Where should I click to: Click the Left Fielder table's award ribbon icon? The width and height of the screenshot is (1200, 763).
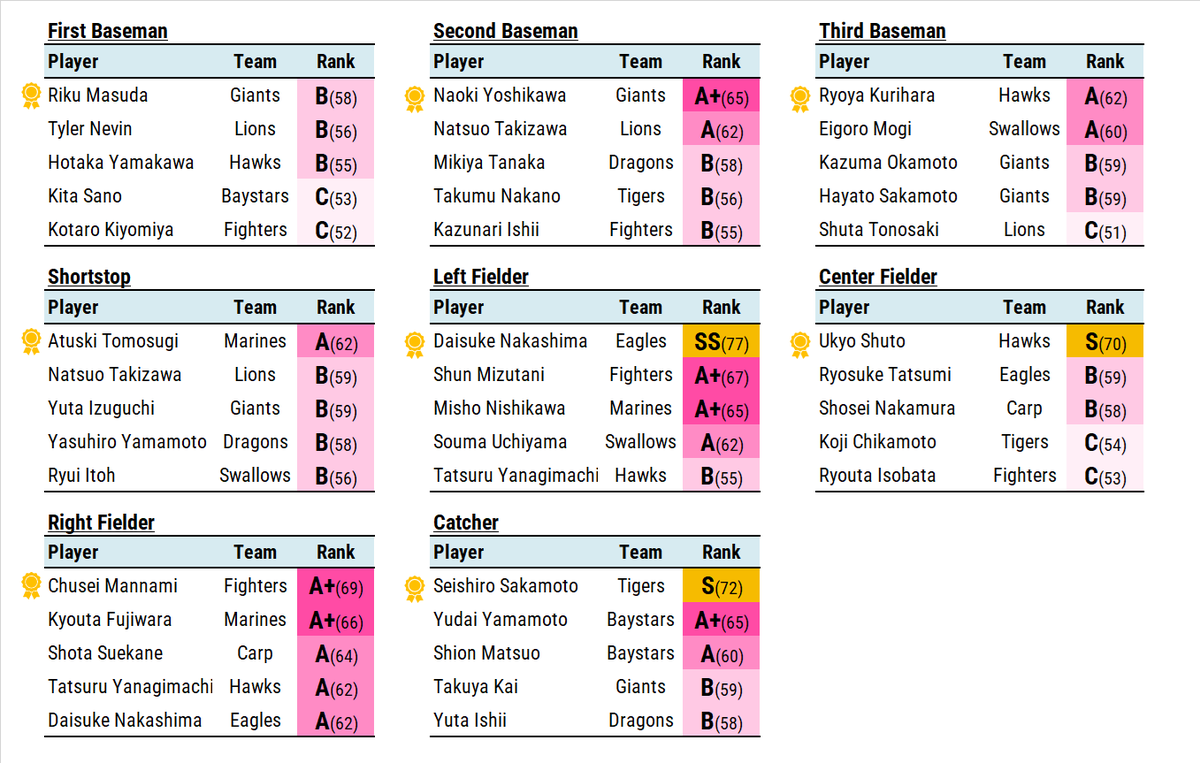click(x=414, y=343)
